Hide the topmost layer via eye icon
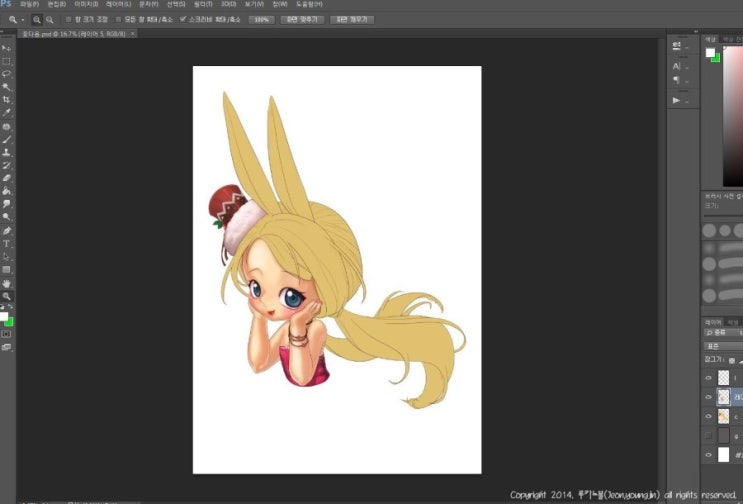 point(708,378)
